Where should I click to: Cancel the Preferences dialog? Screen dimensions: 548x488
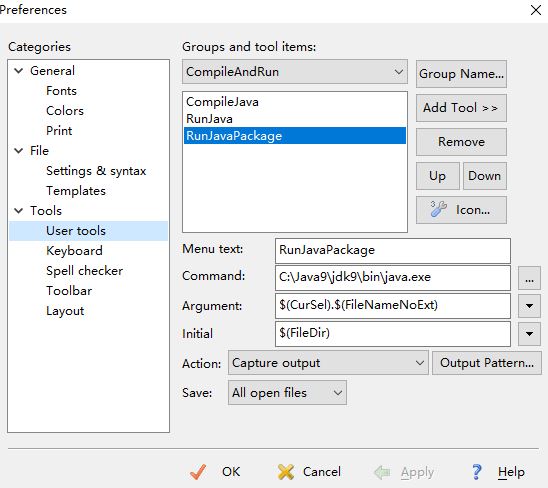309,472
